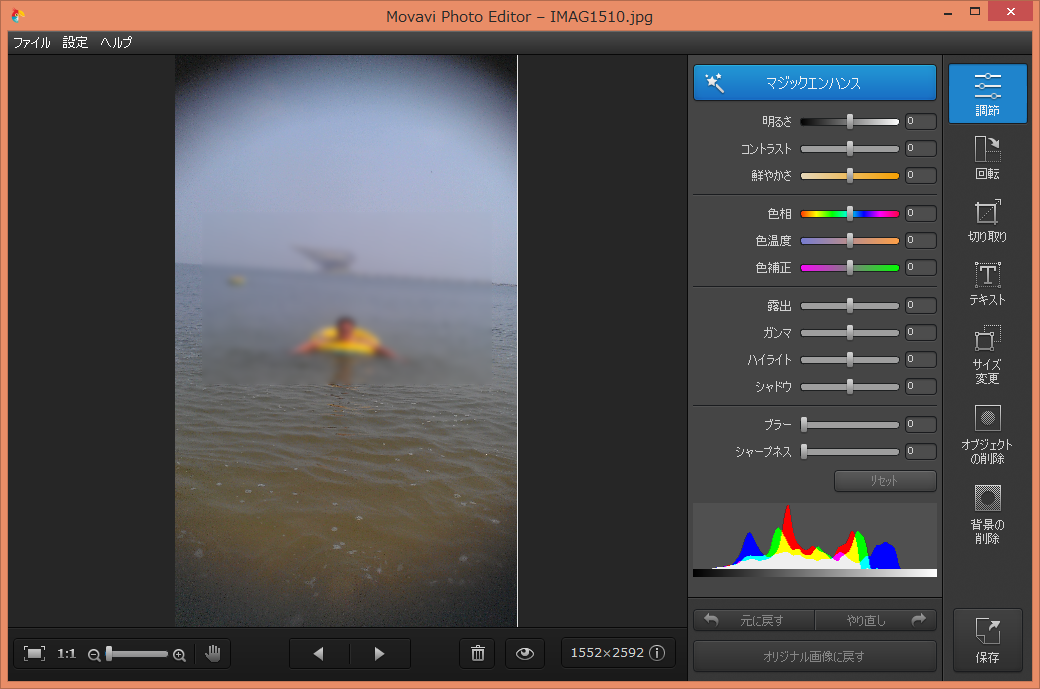Click the ガンマ slider handle
The image size is (1040, 689).
(x=850, y=333)
